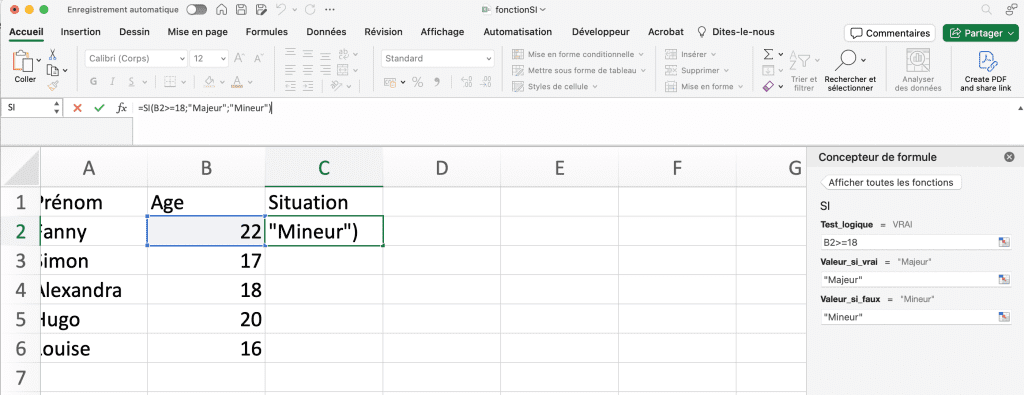The image size is (1024, 395).
Task: Select the Données tab
Action: click(x=326, y=32)
